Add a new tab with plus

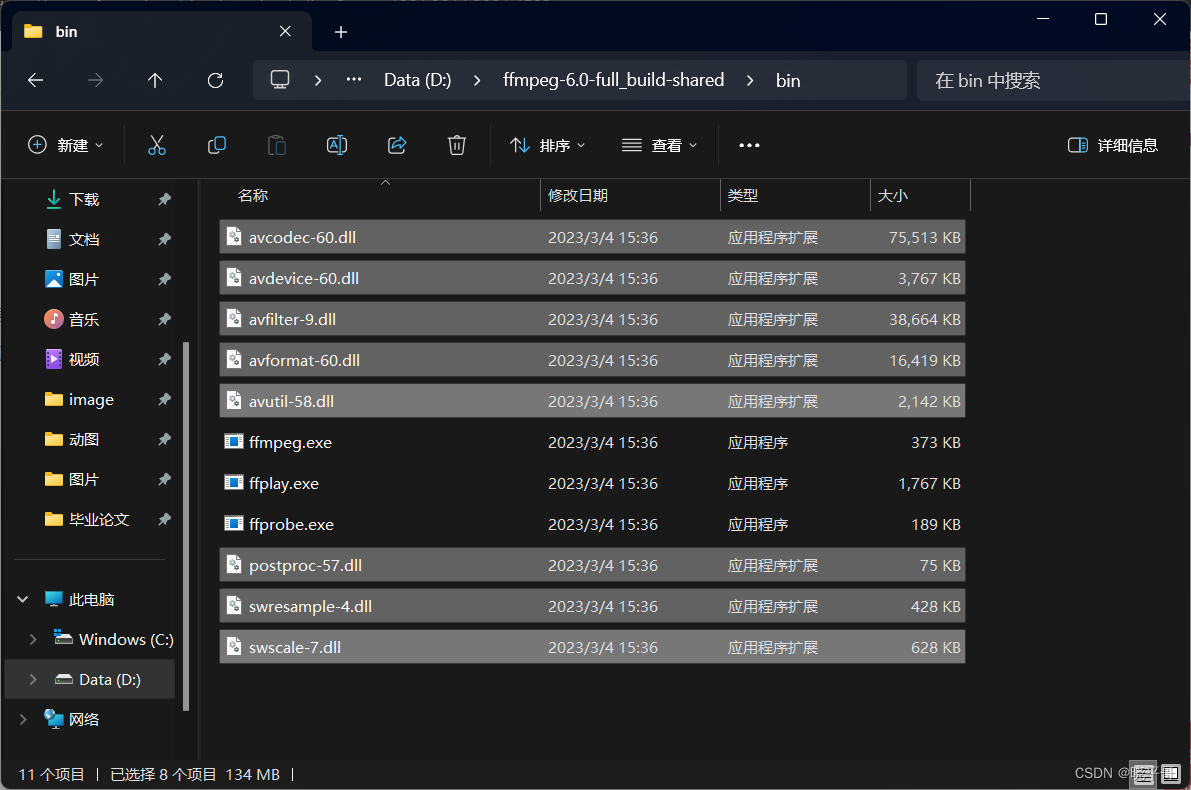[x=341, y=32]
